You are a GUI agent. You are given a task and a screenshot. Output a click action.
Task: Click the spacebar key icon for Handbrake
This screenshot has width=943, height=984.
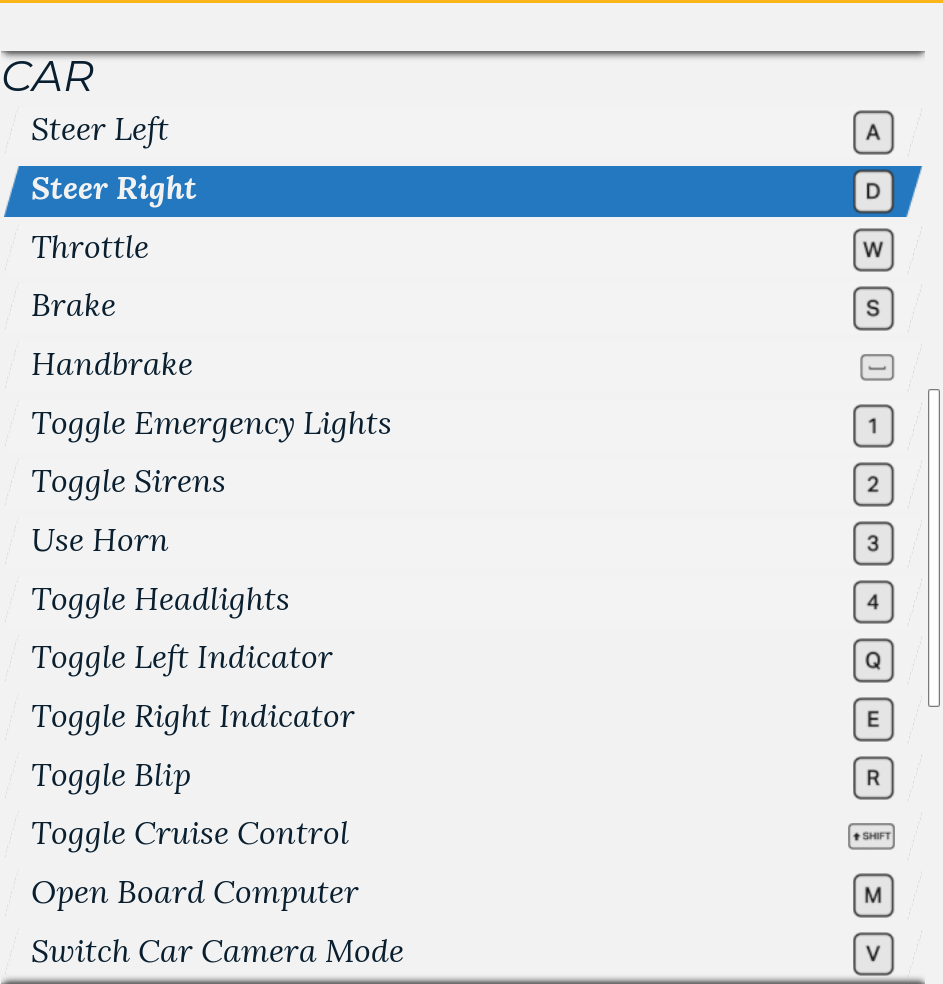point(877,367)
